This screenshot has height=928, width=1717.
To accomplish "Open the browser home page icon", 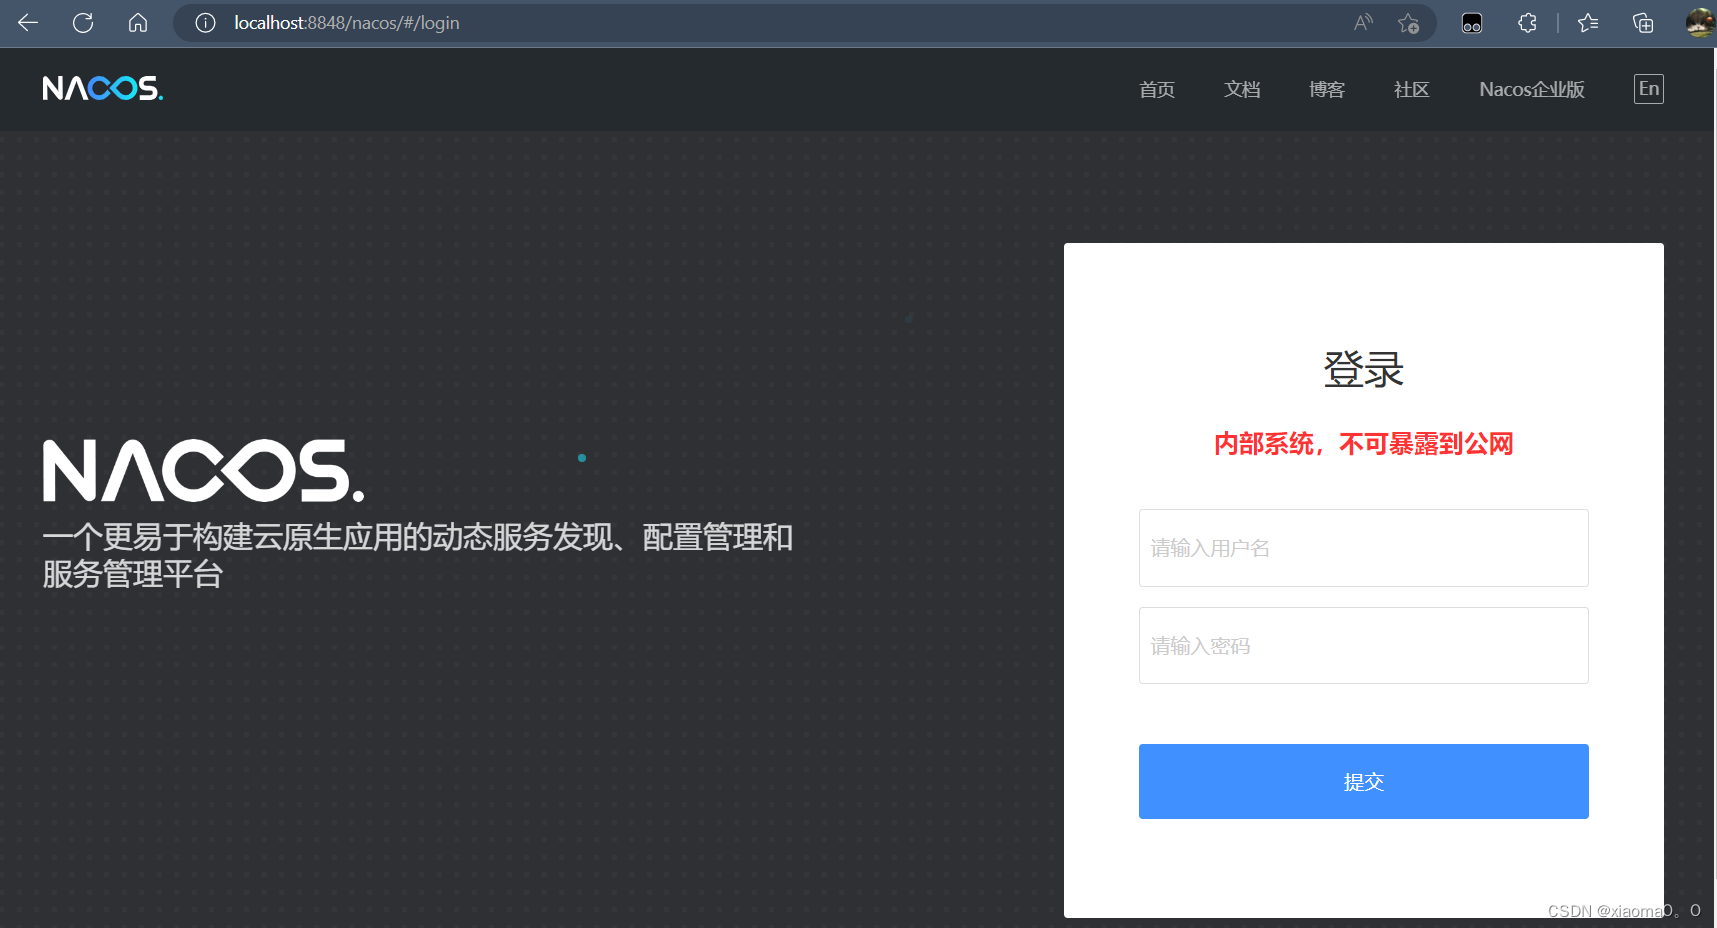I will 138,22.
